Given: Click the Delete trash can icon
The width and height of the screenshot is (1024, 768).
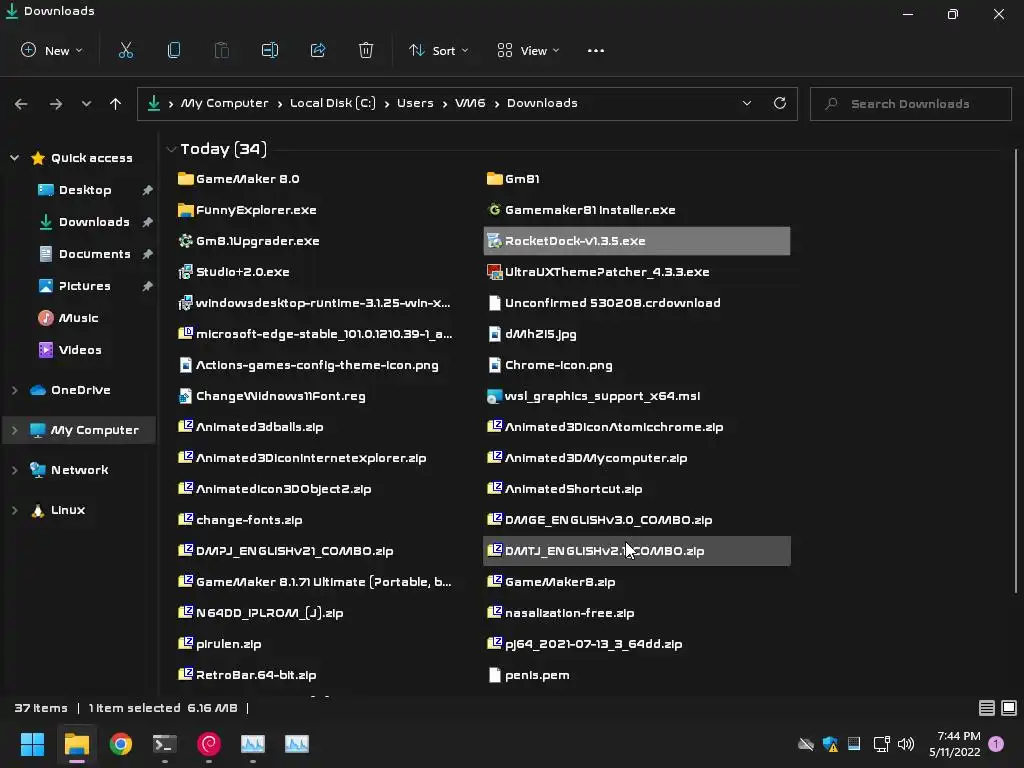Looking at the screenshot, I should tap(366, 50).
